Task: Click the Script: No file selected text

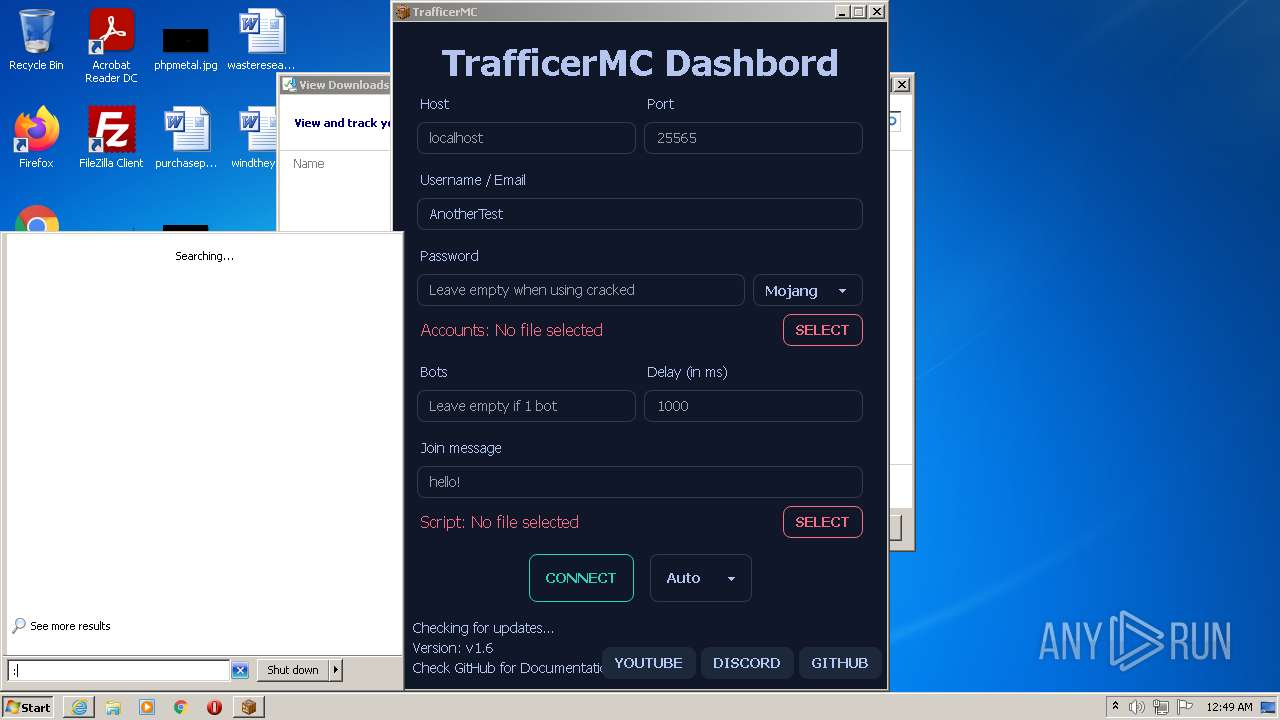Action: coord(499,522)
